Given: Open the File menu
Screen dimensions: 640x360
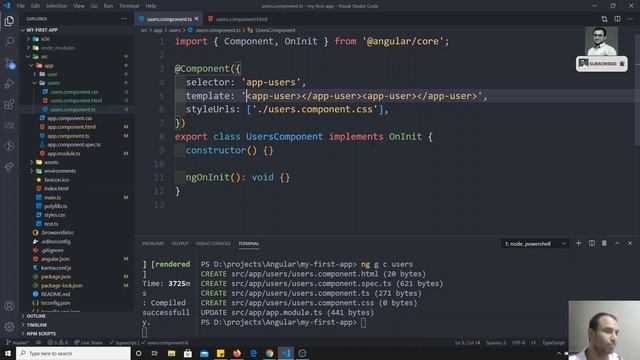Looking at the screenshot, I should point(21,6).
